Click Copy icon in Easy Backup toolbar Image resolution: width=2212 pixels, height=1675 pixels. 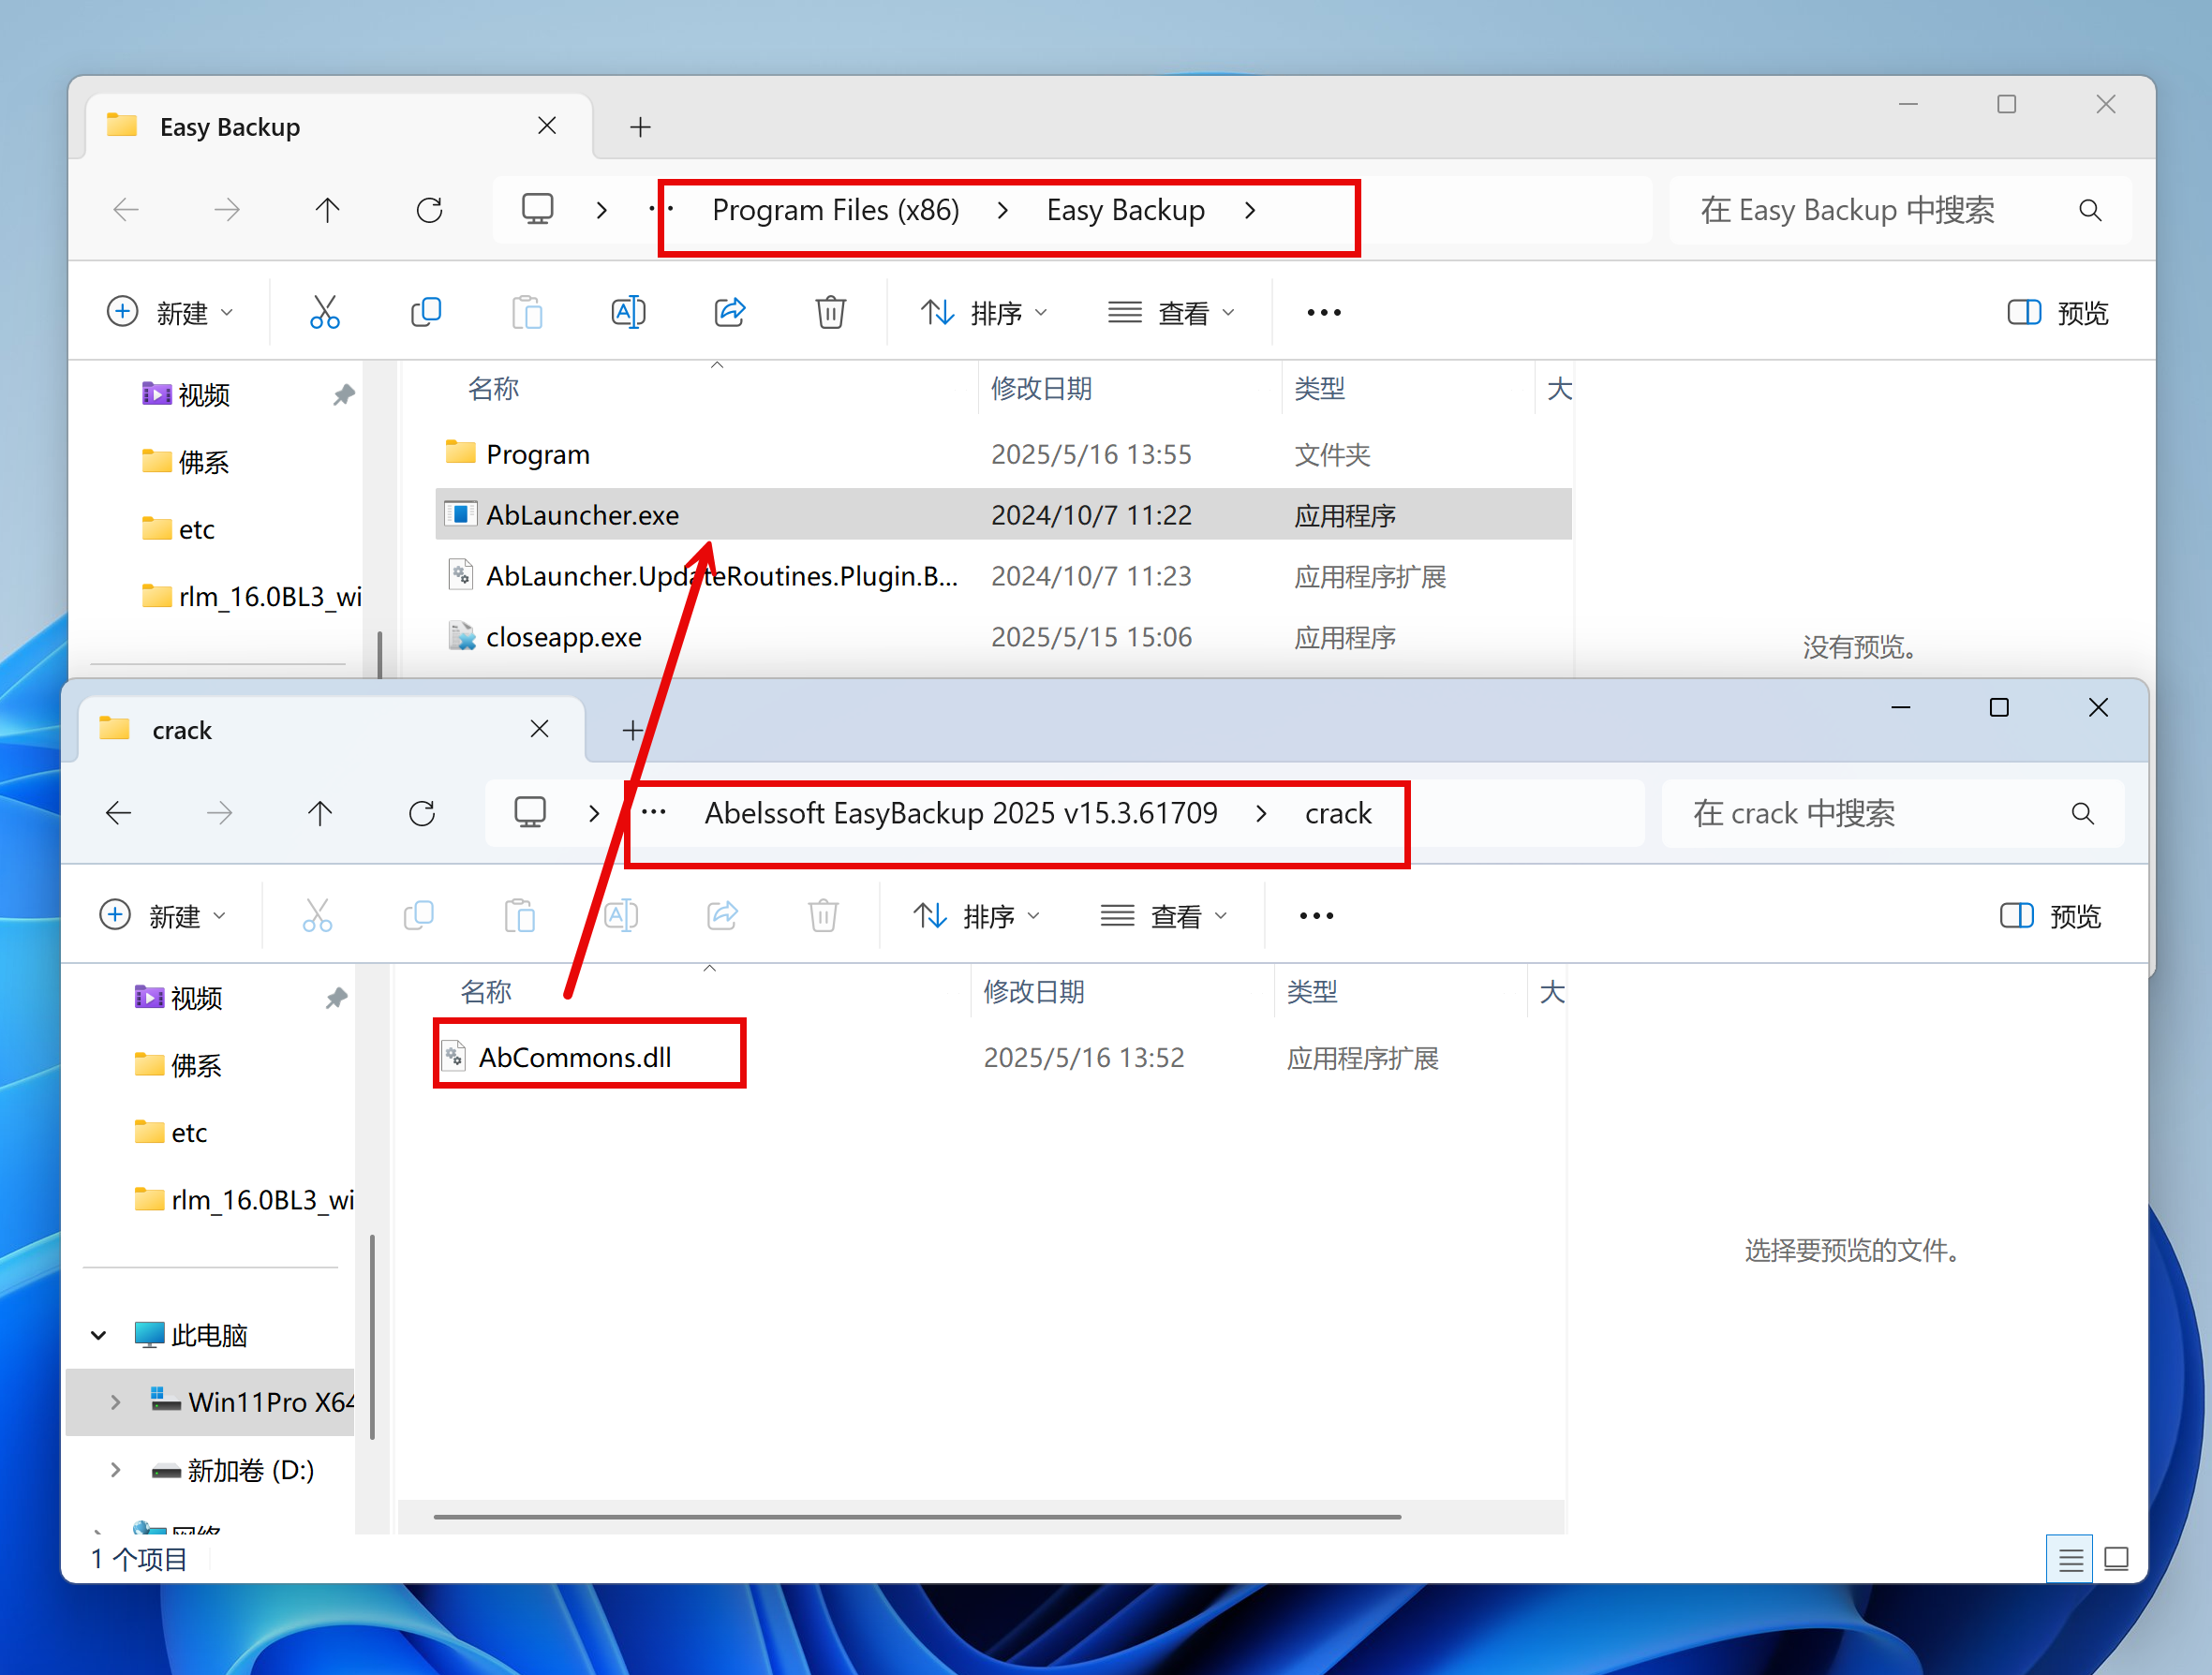[x=426, y=312]
